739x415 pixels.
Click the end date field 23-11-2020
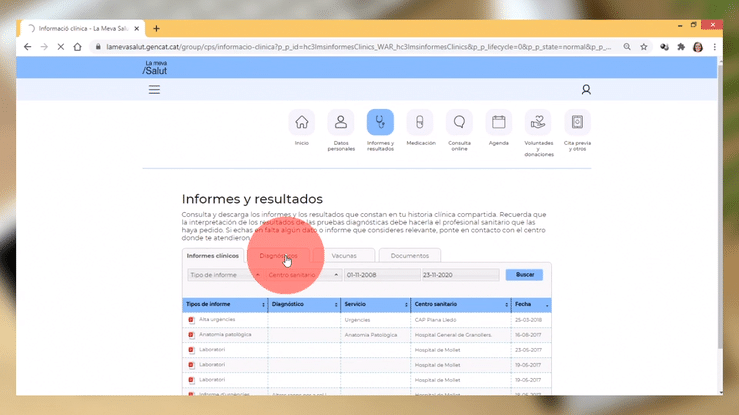(x=458, y=275)
